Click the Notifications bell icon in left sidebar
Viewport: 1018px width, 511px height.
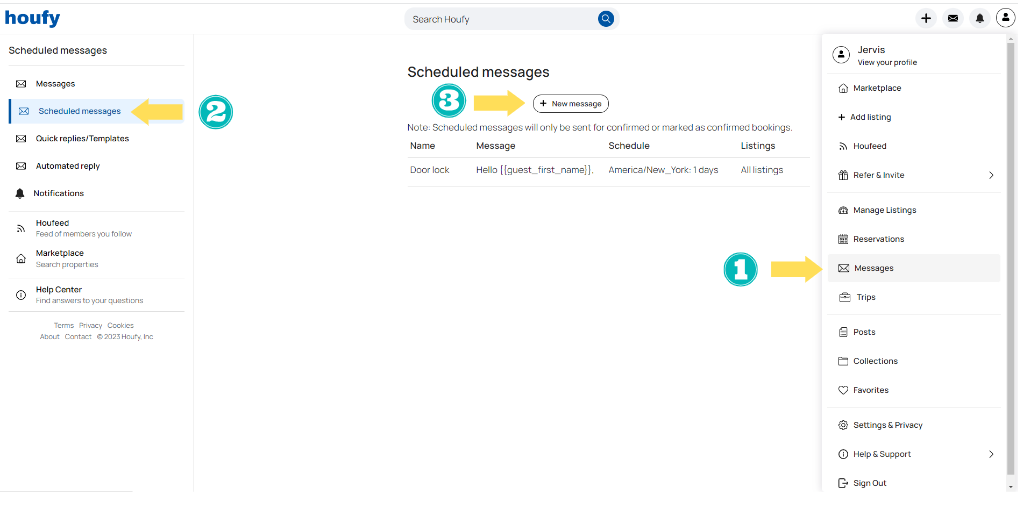20,193
